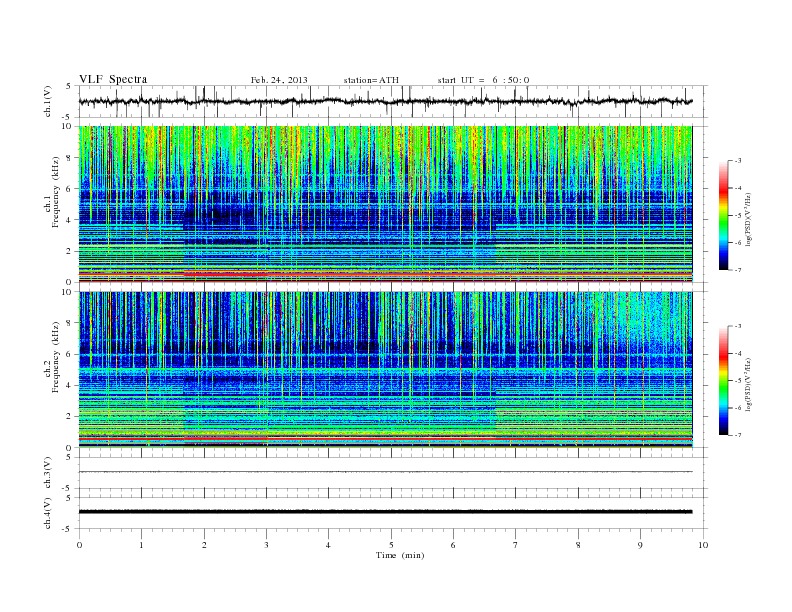Click the "5" tick on the time axis

click(391, 545)
